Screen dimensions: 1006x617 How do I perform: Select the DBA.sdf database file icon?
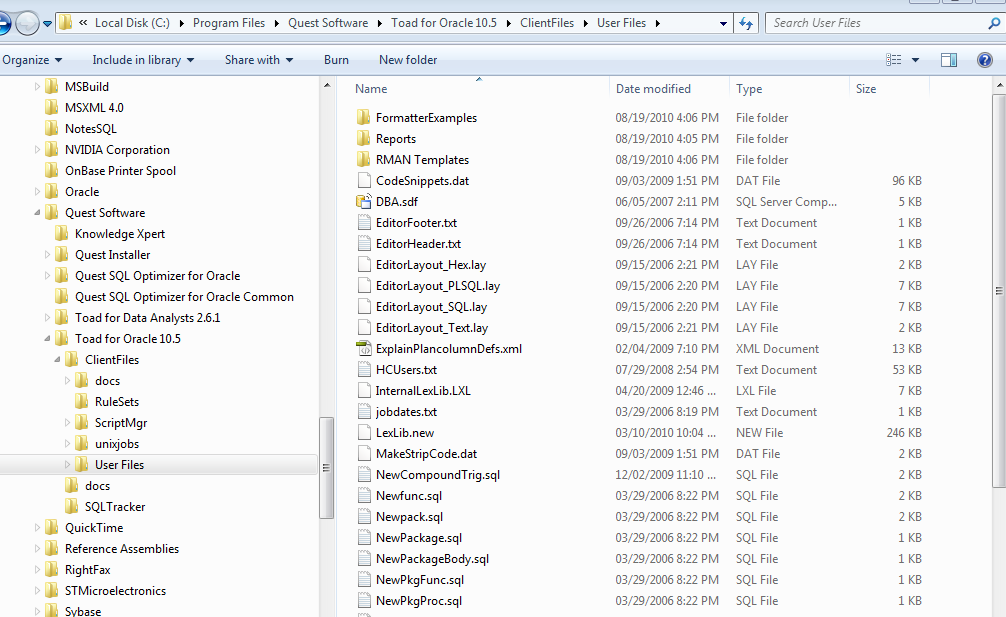point(364,201)
